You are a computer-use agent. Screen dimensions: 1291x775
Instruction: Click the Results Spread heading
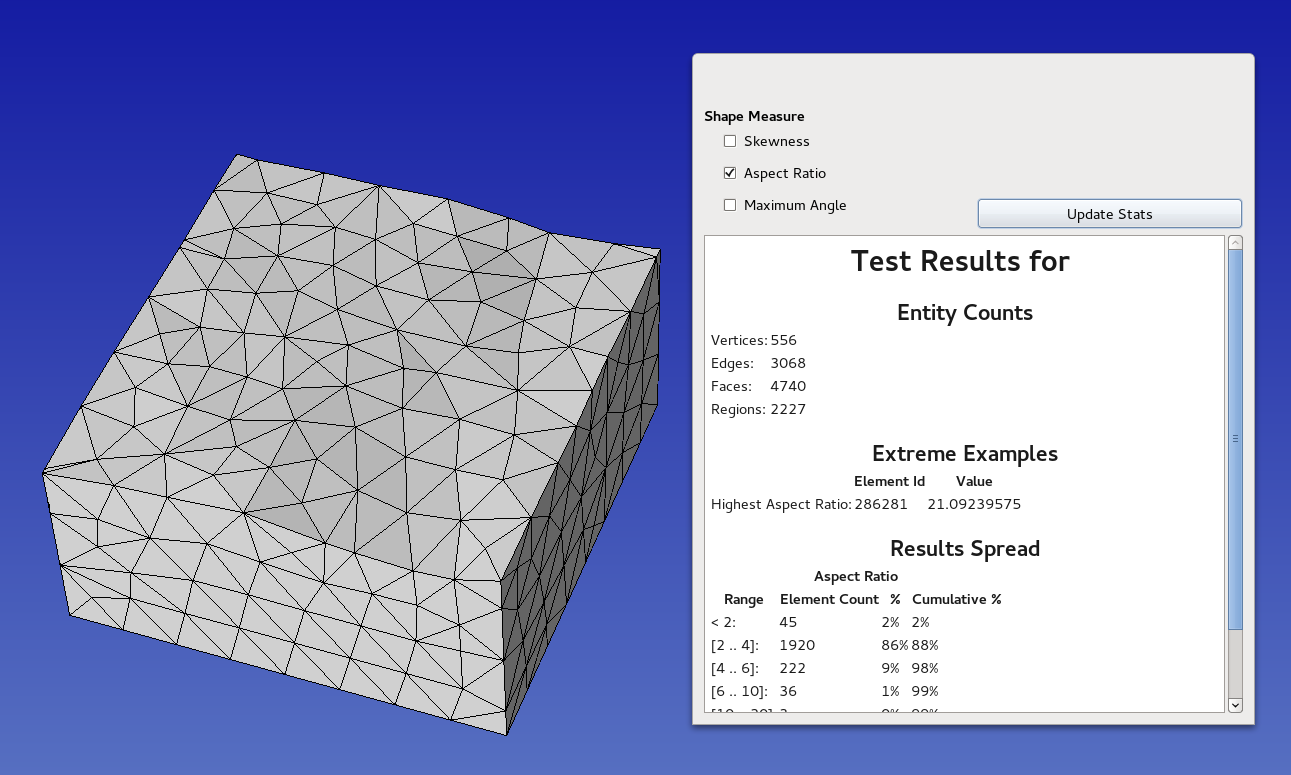[964, 549]
